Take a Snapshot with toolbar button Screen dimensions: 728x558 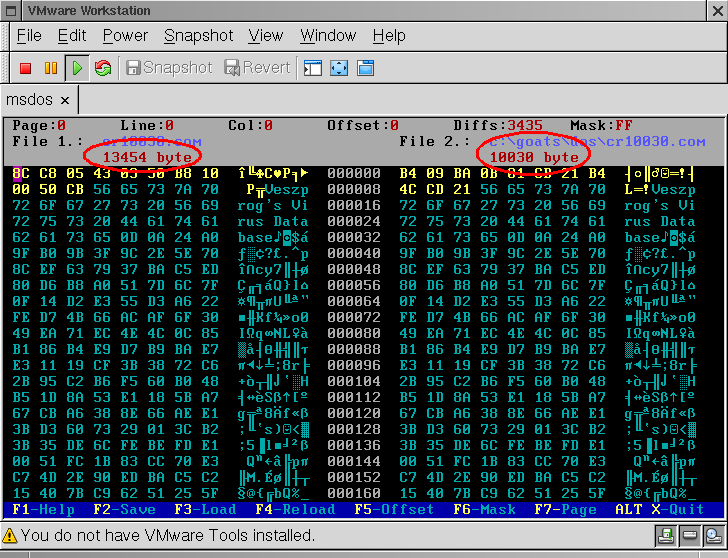pyautogui.click(x=169, y=68)
